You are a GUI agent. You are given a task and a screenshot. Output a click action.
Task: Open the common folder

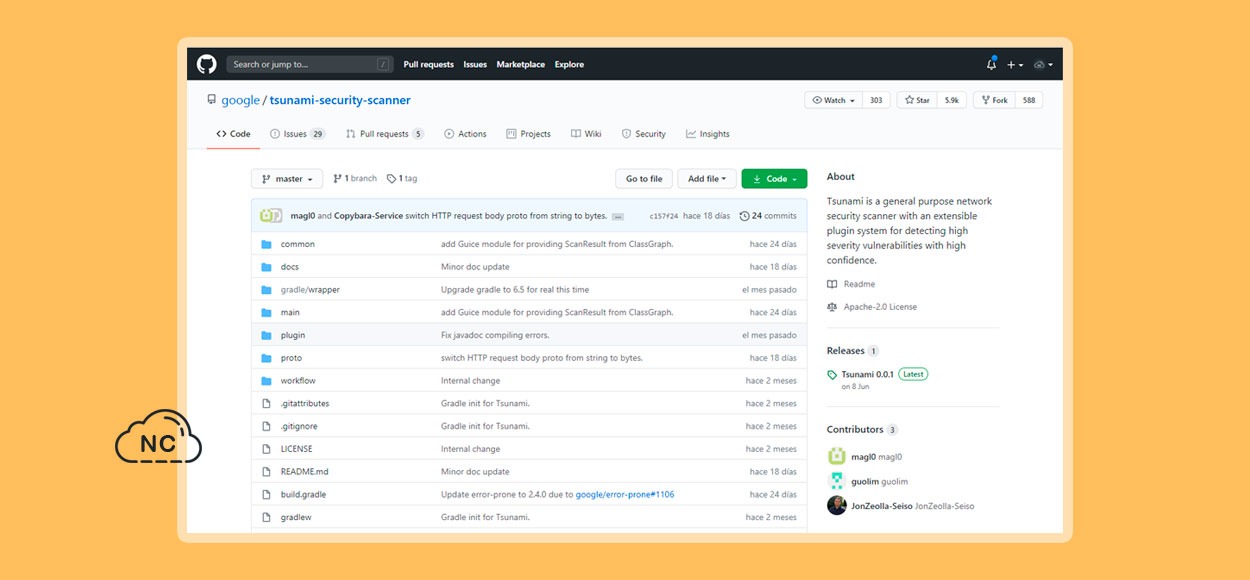(298, 244)
